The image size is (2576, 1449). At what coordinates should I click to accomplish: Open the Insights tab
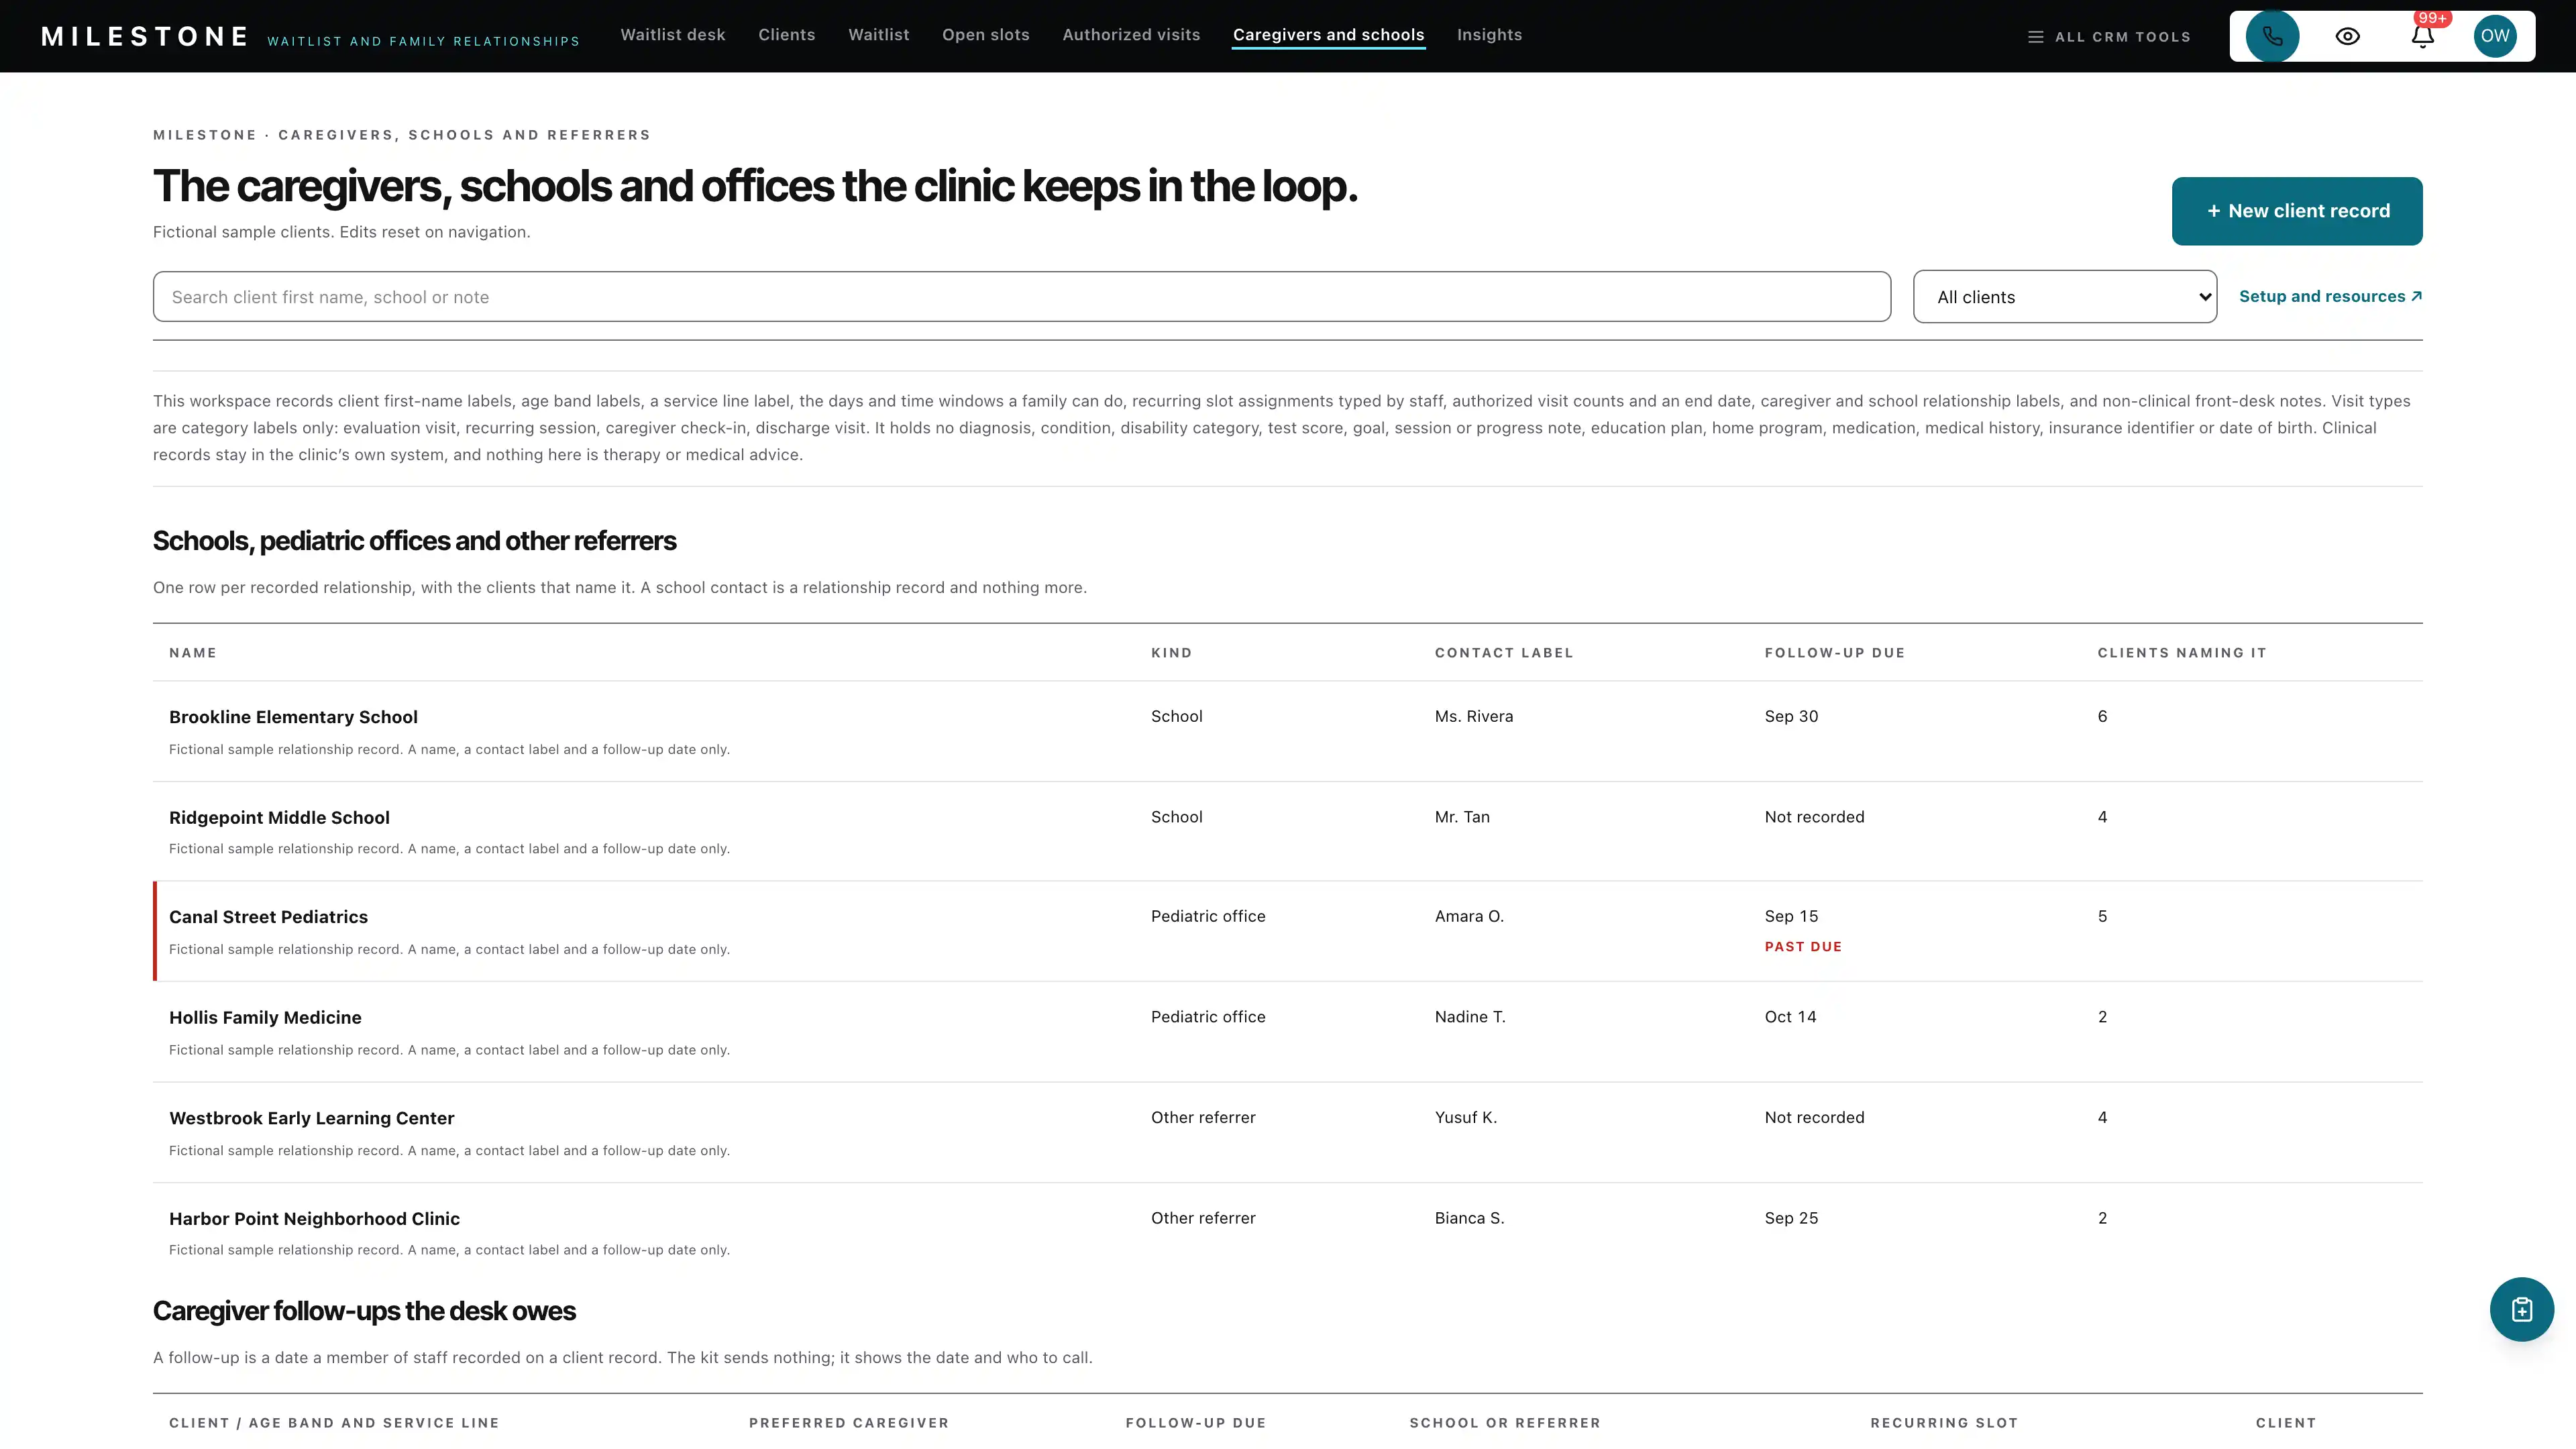click(x=1489, y=35)
